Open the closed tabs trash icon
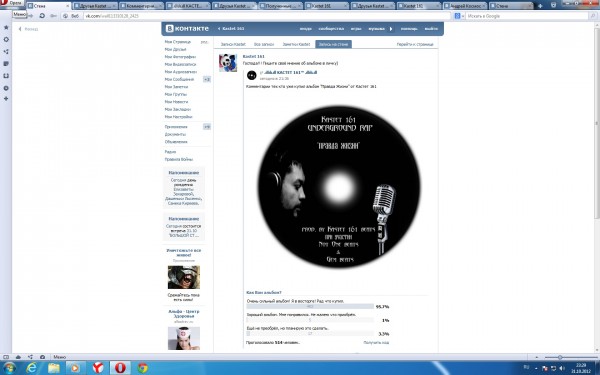The image size is (600, 375). point(553,5)
